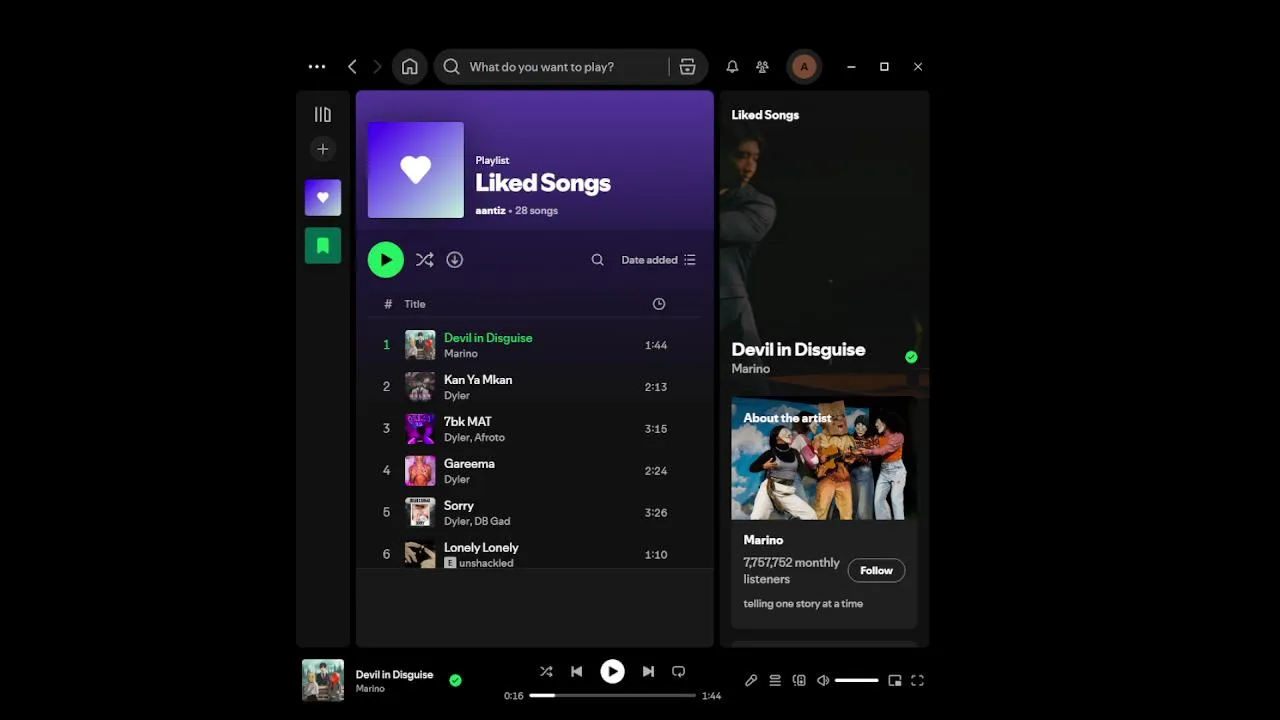Download the Liked Songs playlist
The image size is (1280, 720).
click(x=455, y=260)
